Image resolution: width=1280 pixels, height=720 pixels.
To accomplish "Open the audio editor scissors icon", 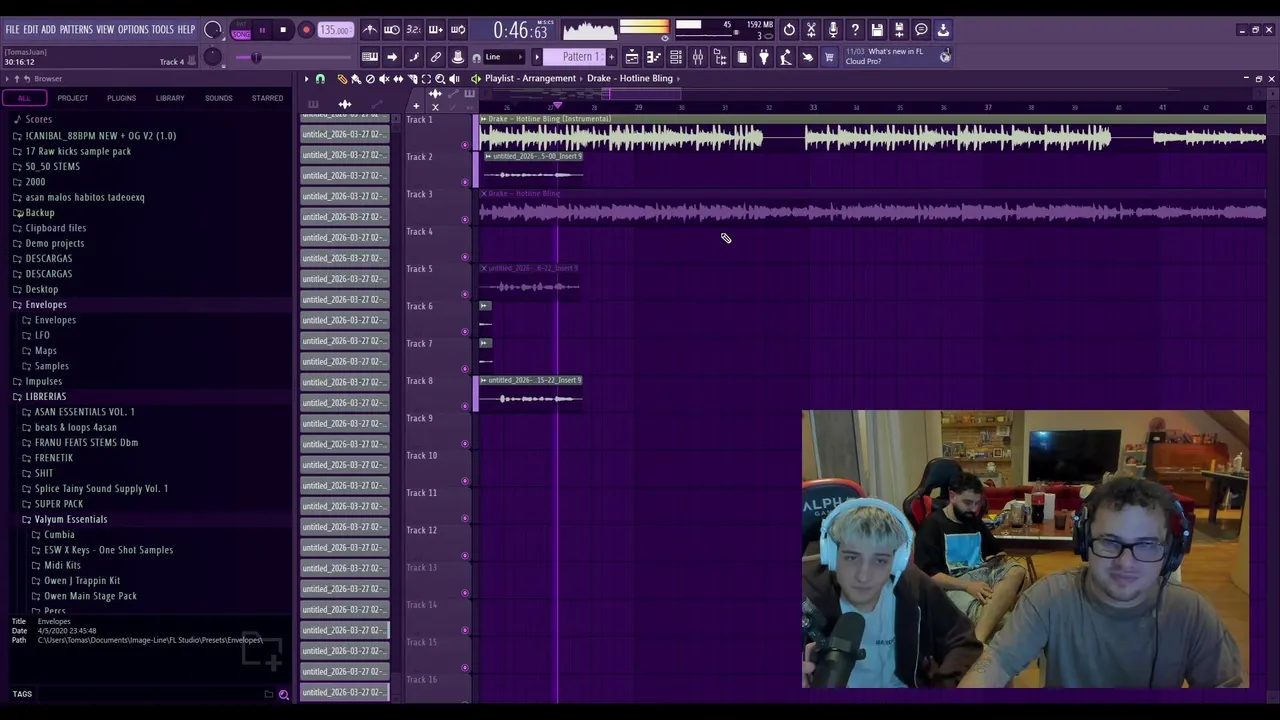I will point(811,30).
